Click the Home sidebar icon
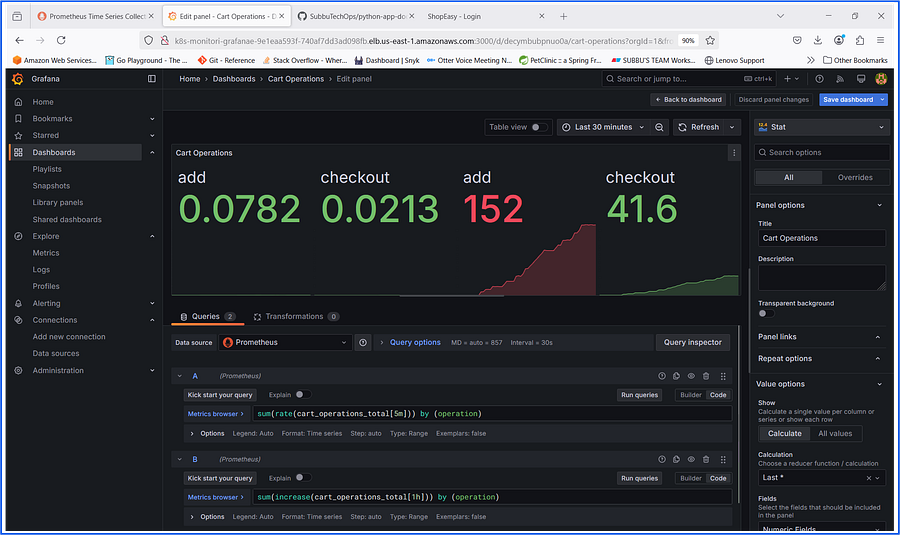Image resolution: width=900 pixels, height=535 pixels. pyautogui.click(x=18, y=102)
